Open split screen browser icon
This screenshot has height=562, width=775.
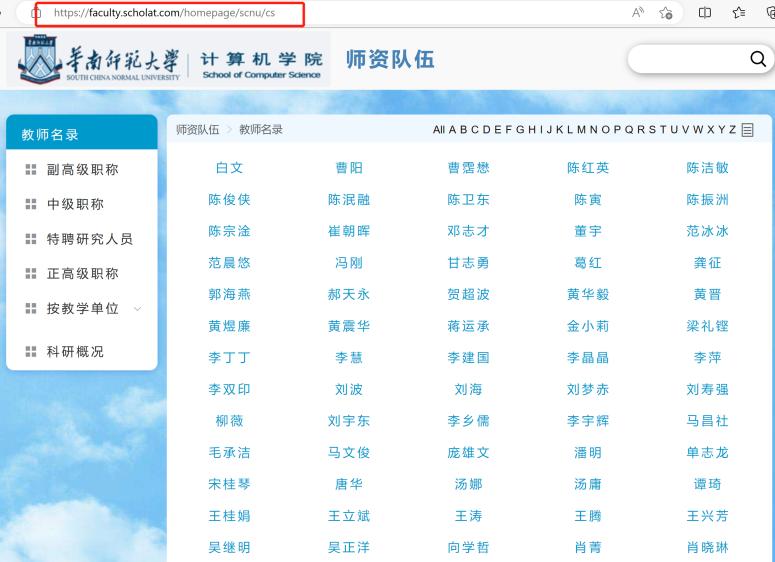click(704, 13)
